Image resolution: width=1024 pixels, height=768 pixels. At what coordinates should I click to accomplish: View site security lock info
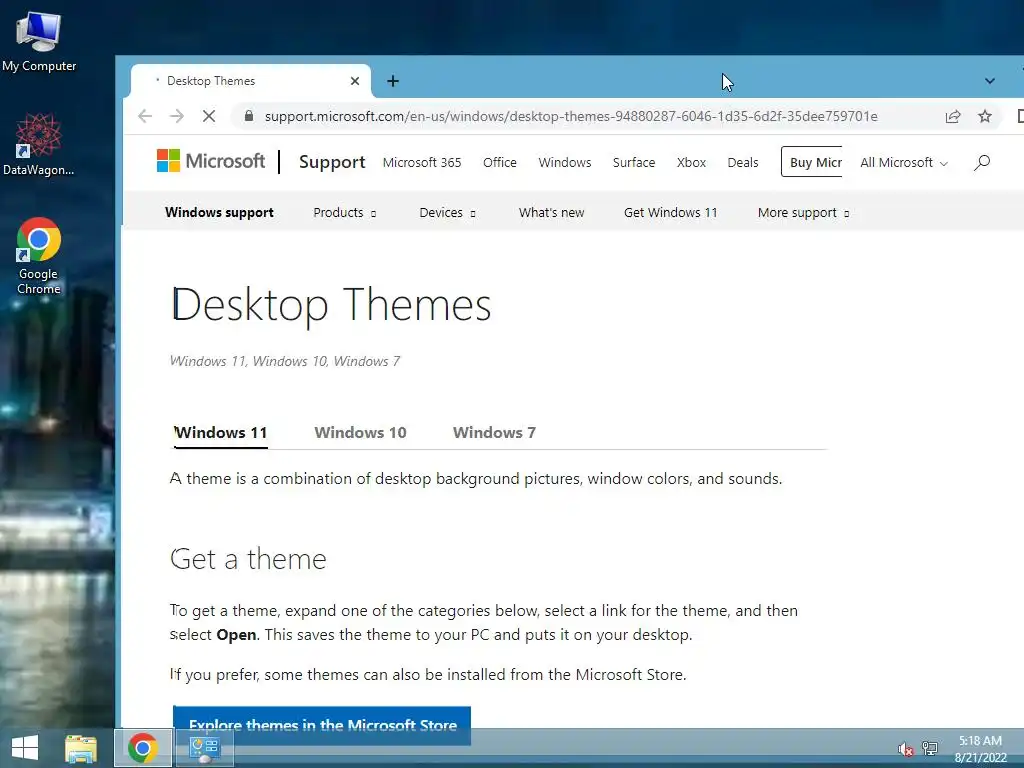(x=248, y=116)
